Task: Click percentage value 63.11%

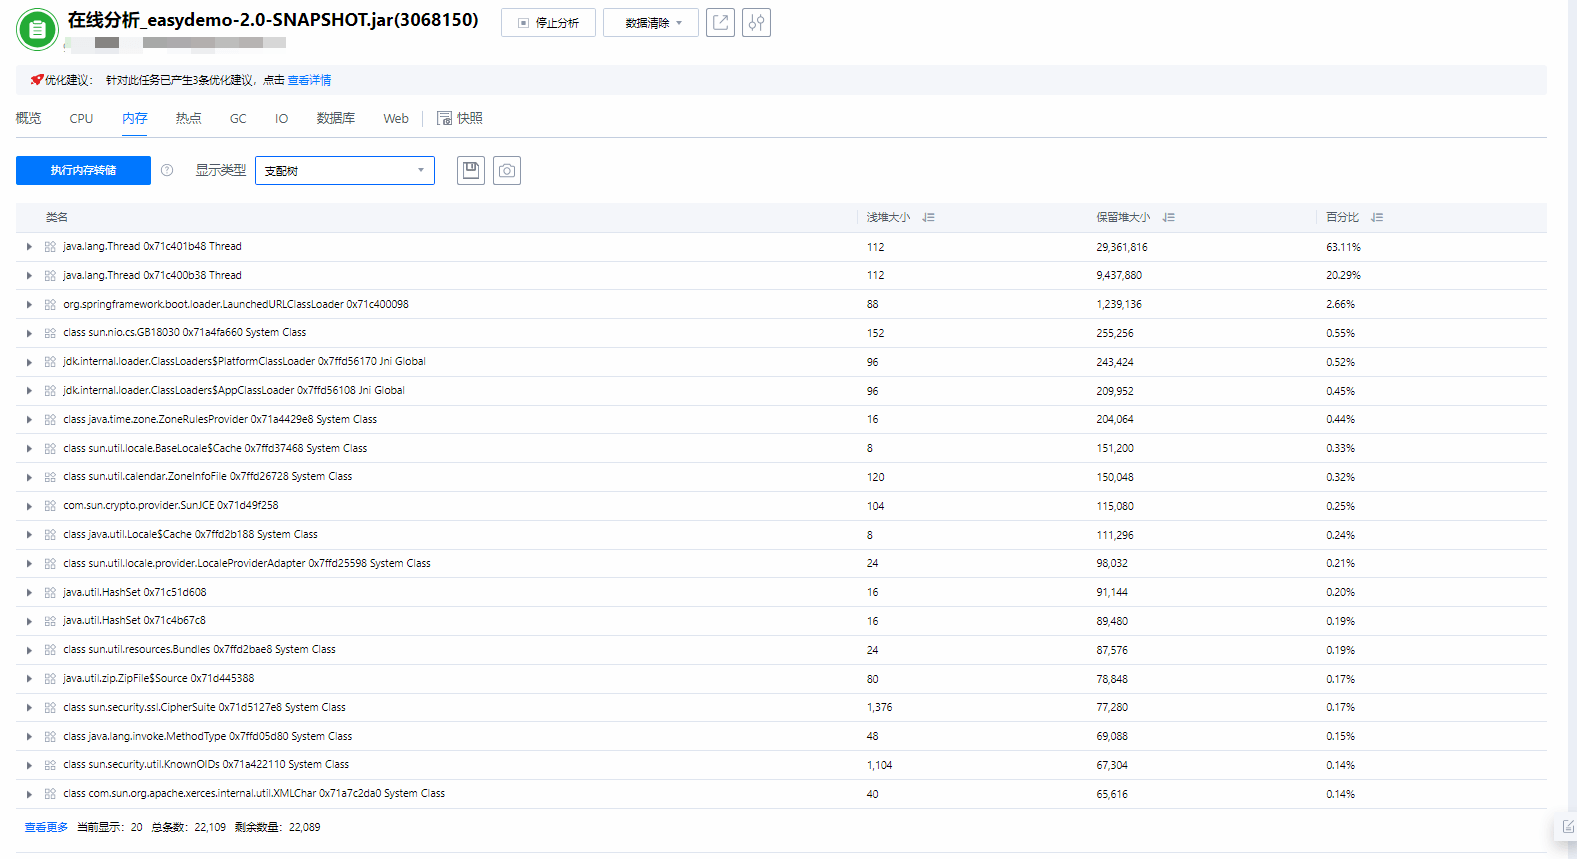Action: tap(1343, 247)
